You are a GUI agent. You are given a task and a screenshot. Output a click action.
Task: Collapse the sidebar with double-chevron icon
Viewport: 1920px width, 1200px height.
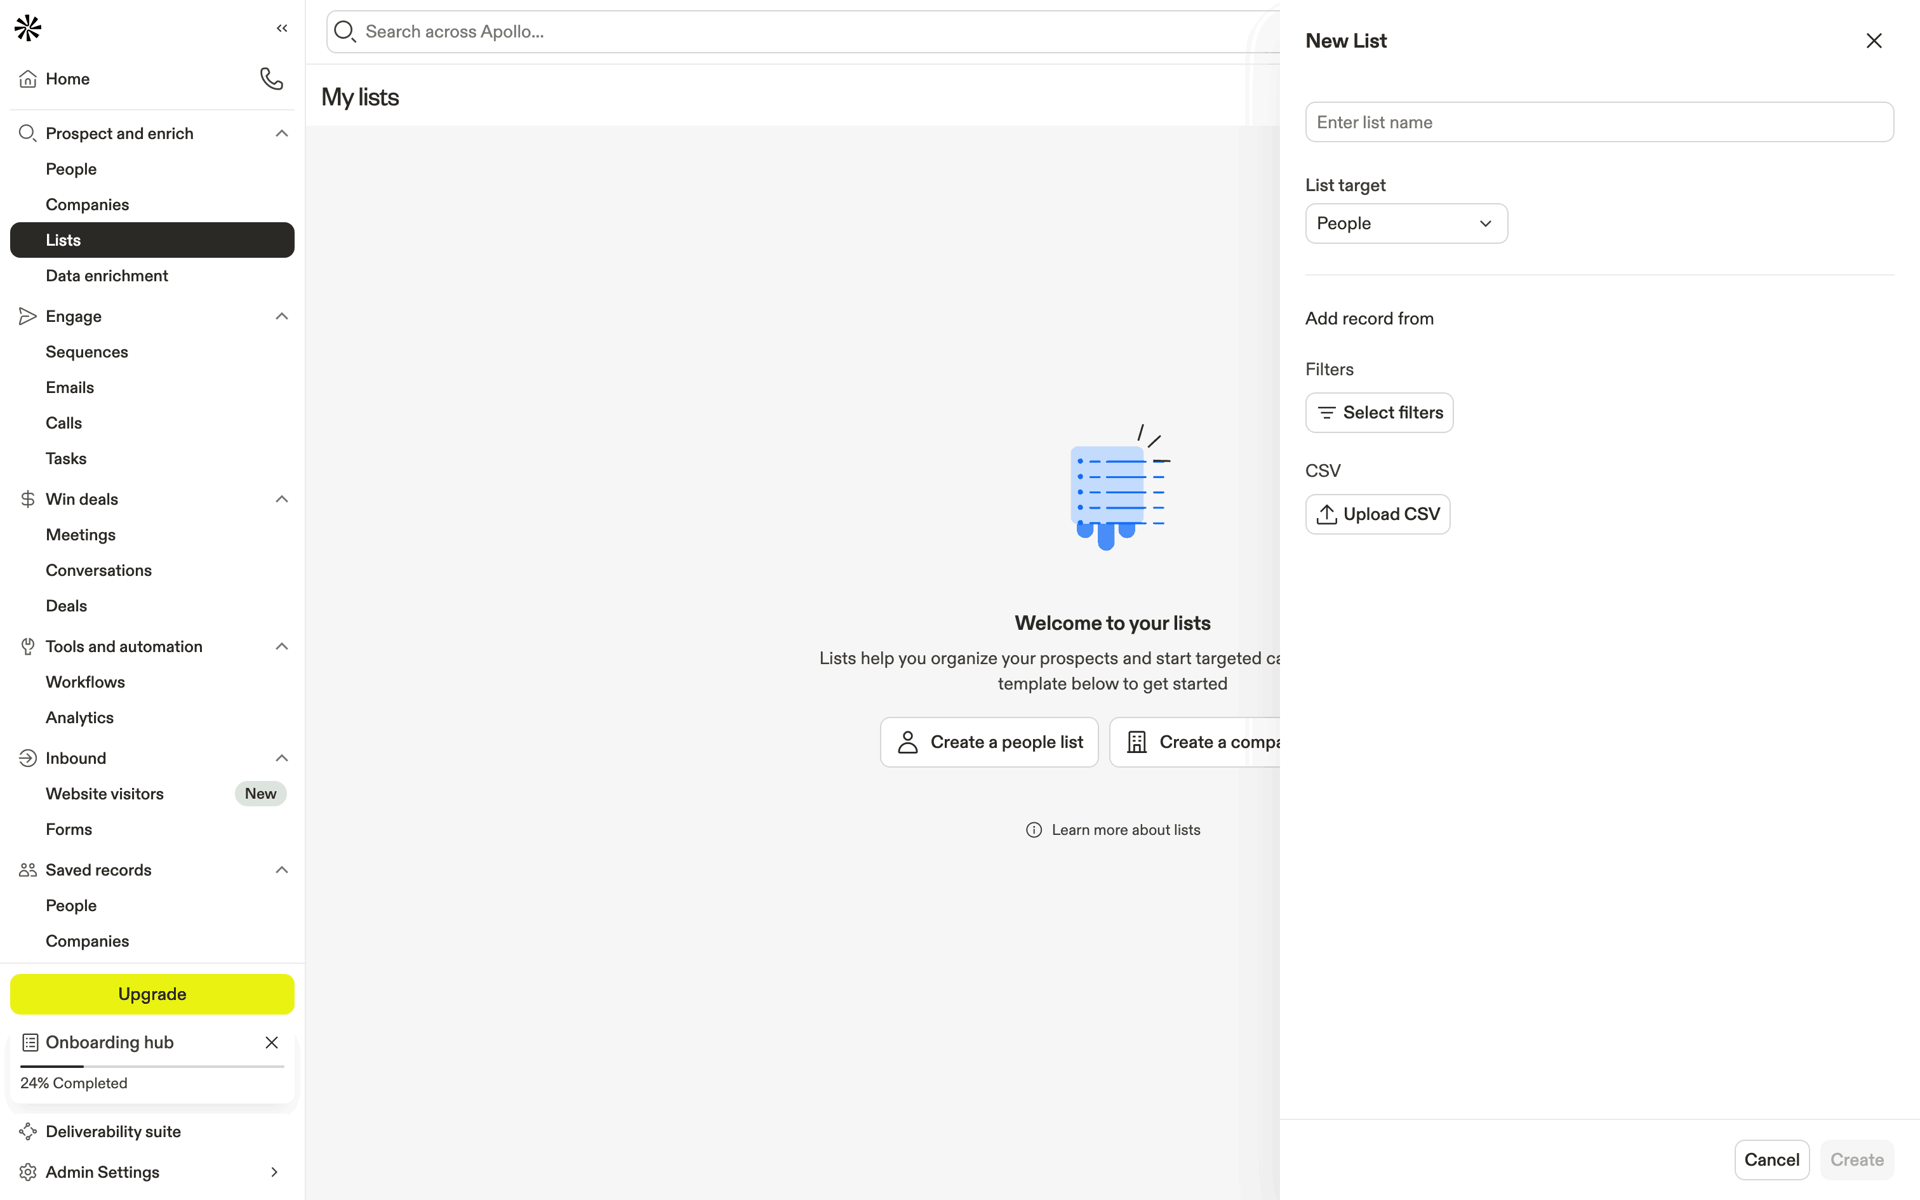(282, 28)
